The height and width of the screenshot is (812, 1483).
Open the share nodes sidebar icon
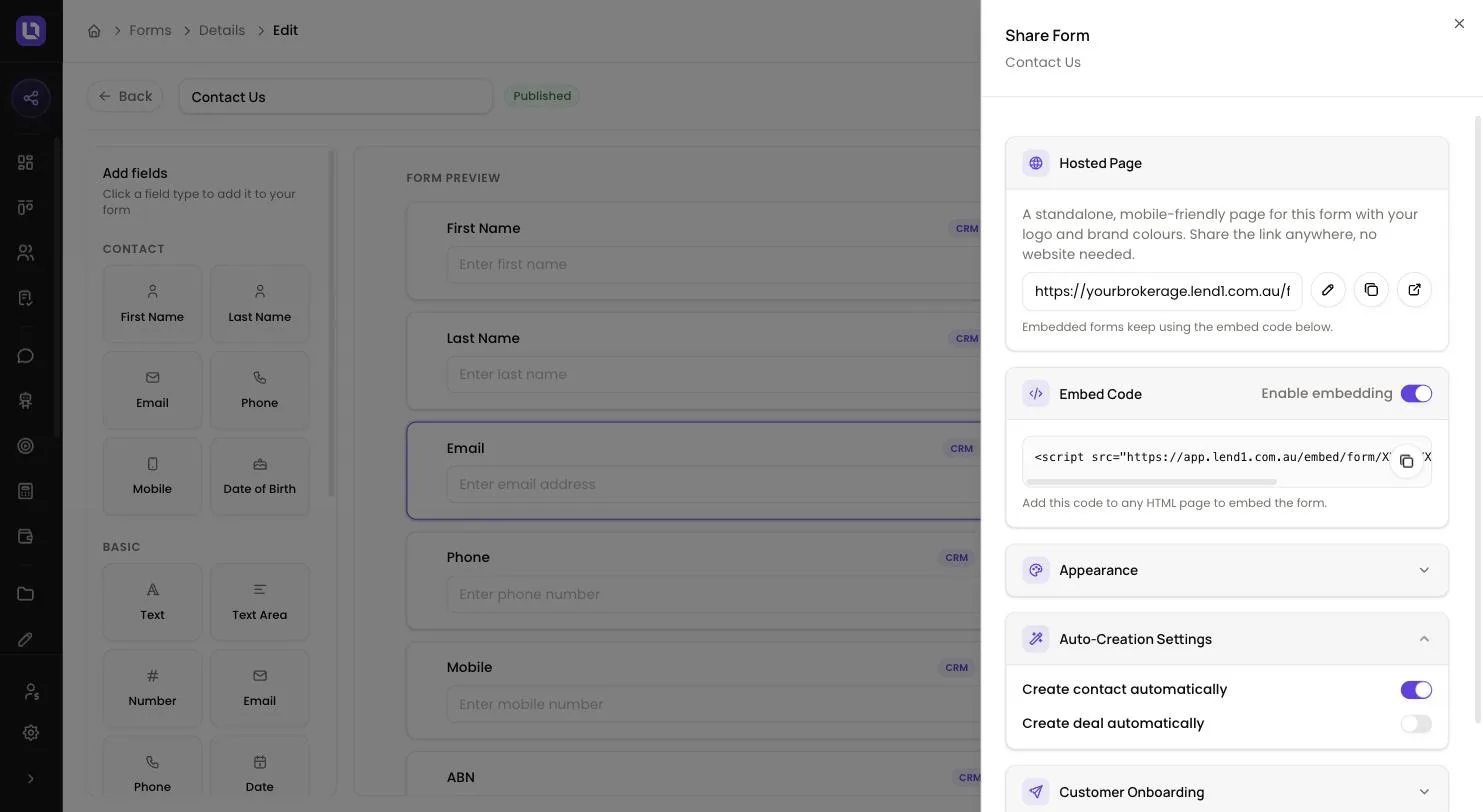pyautogui.click(x=31, y=98)
